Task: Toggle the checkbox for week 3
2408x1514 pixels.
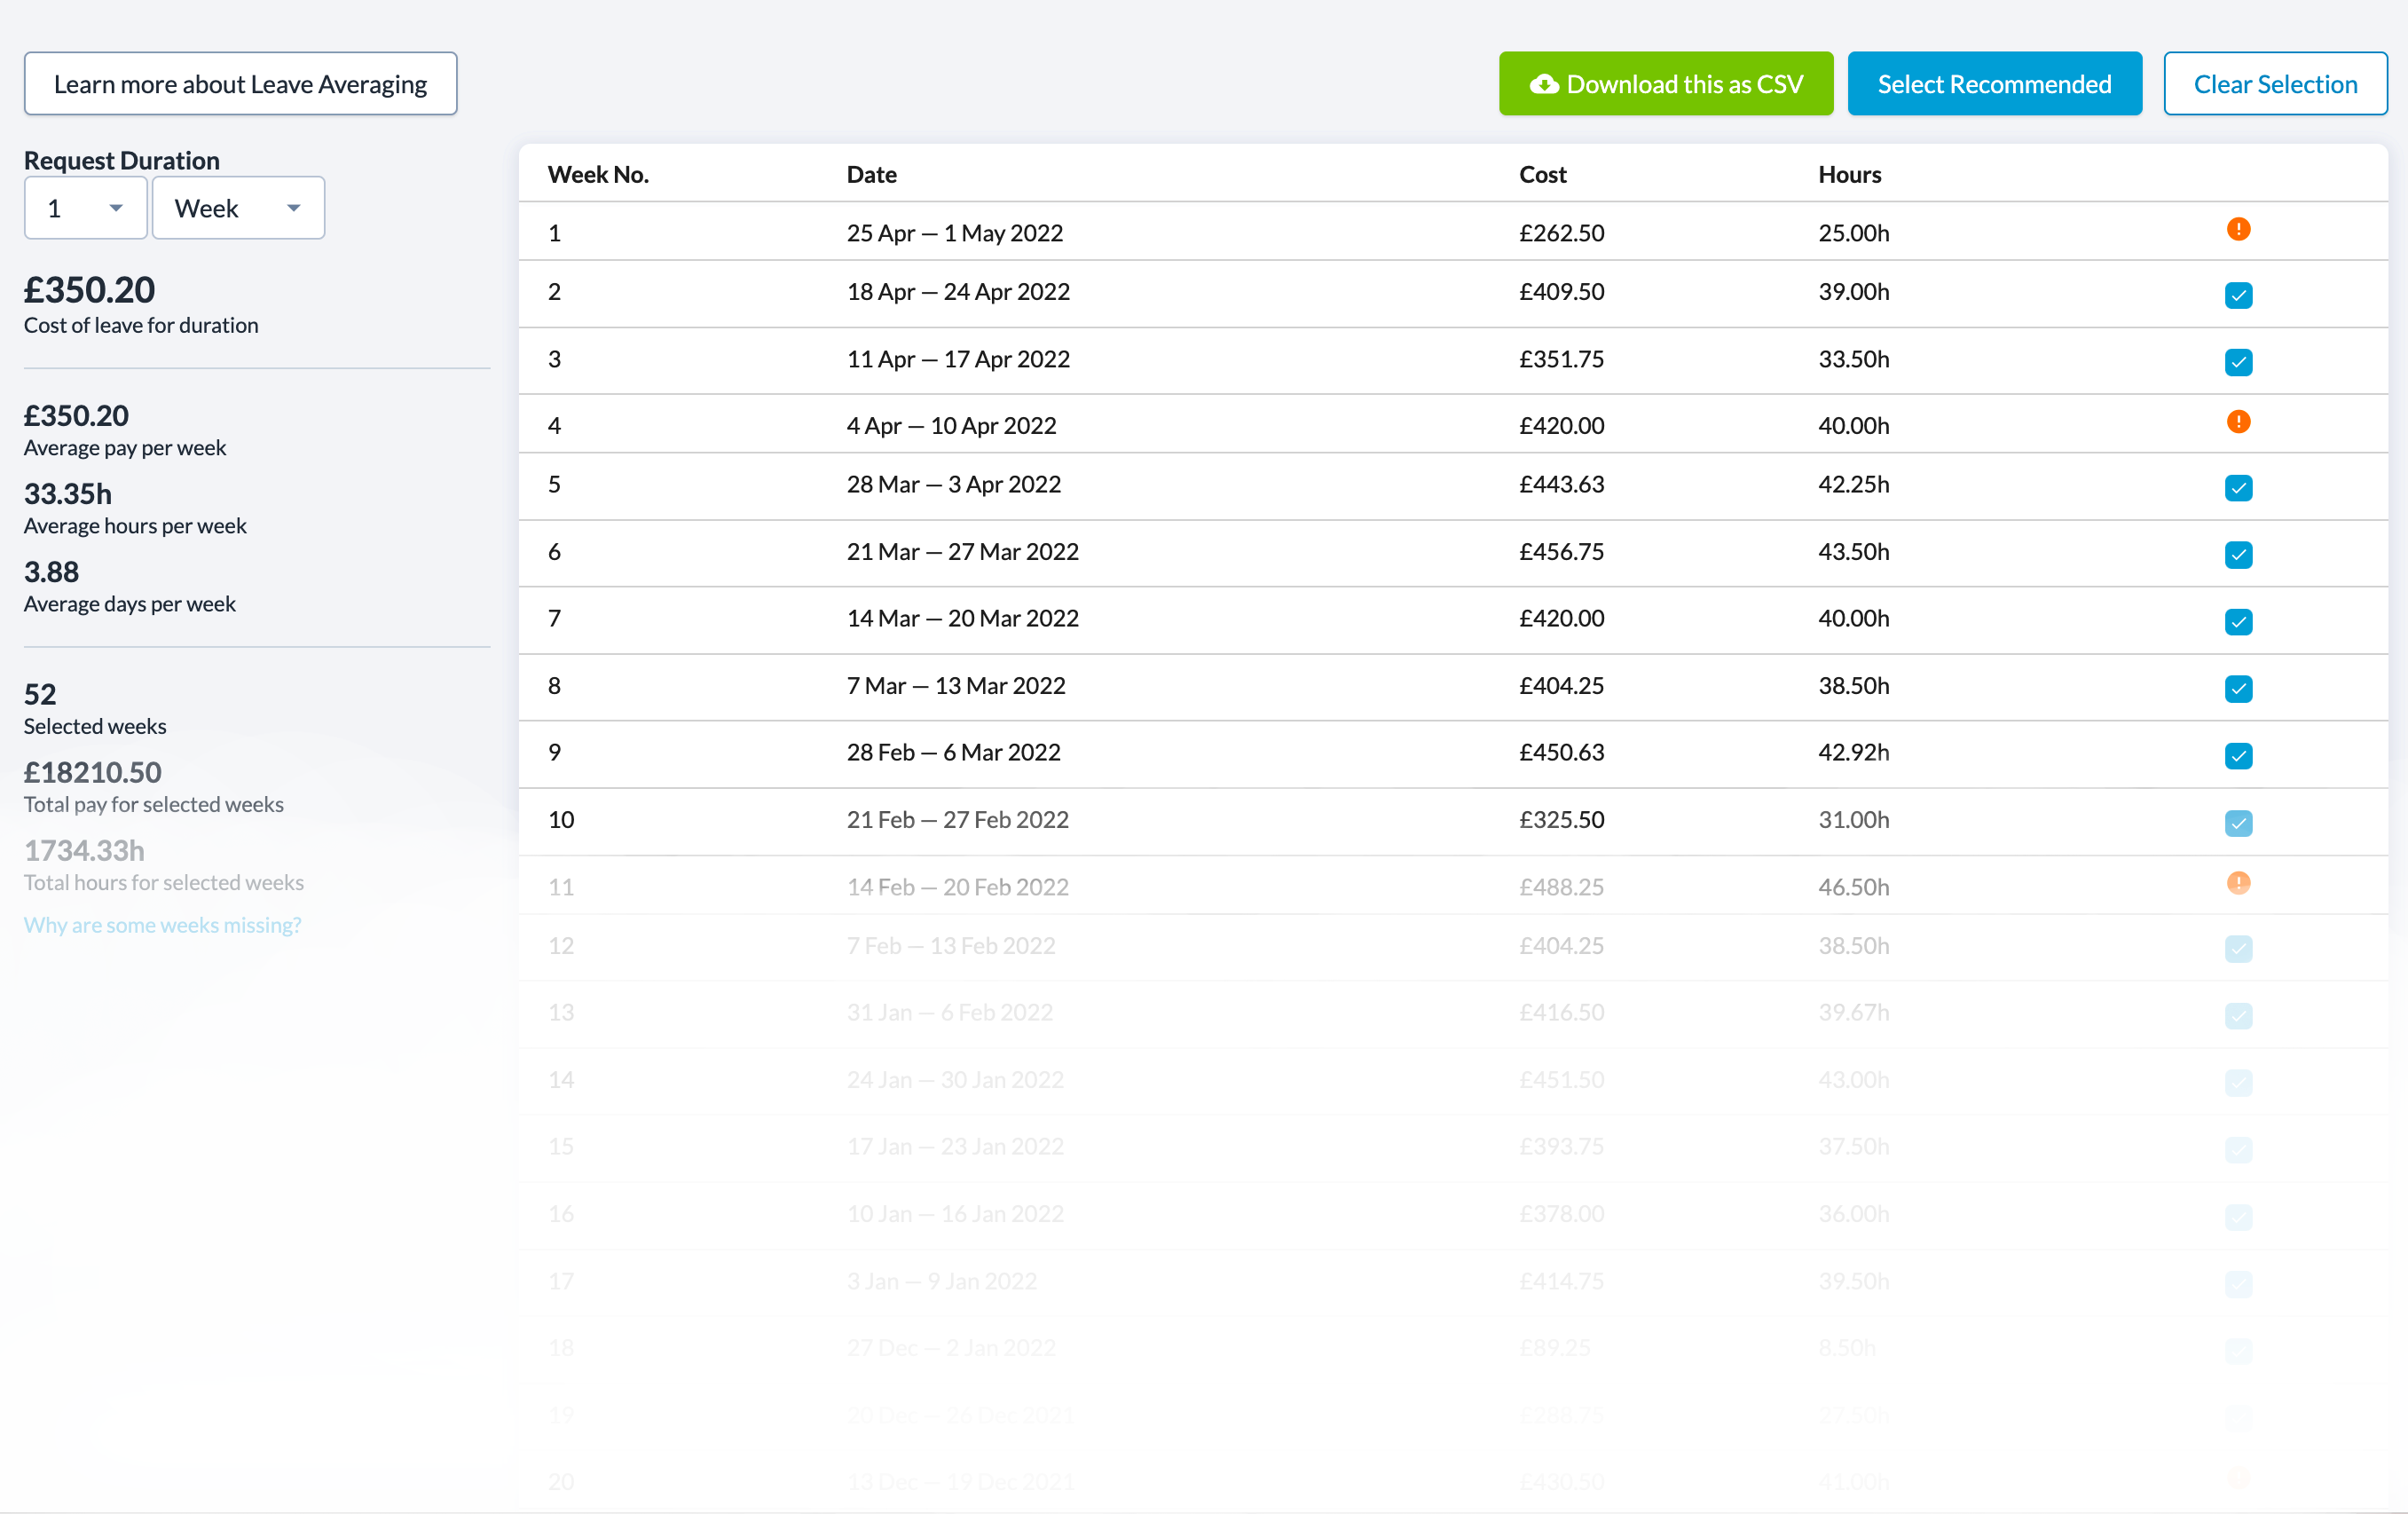Action: (2238, 362)
